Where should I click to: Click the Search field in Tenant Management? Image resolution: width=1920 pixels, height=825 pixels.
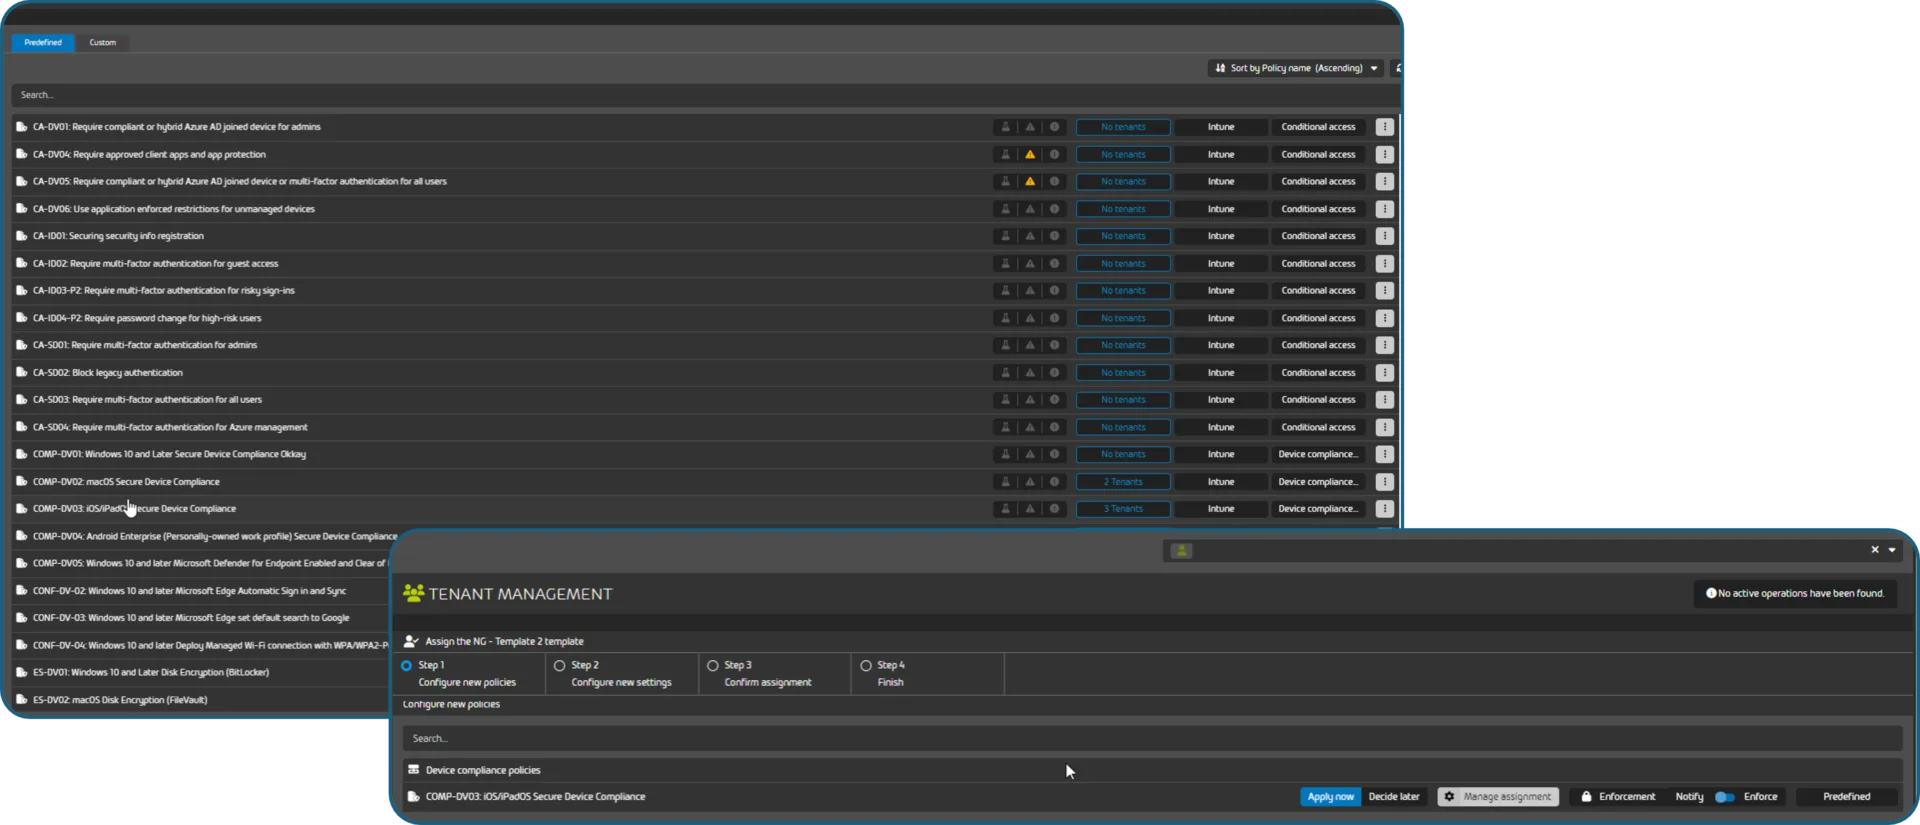point(1150,739)
